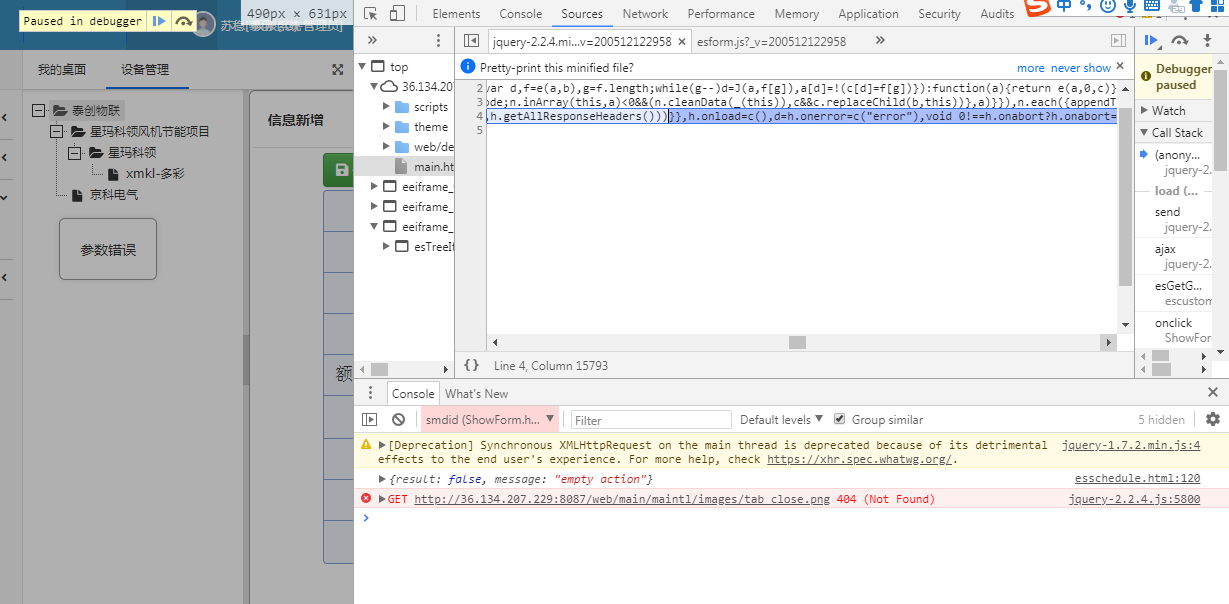Open the navigator three-dot menu

point(438,41)
